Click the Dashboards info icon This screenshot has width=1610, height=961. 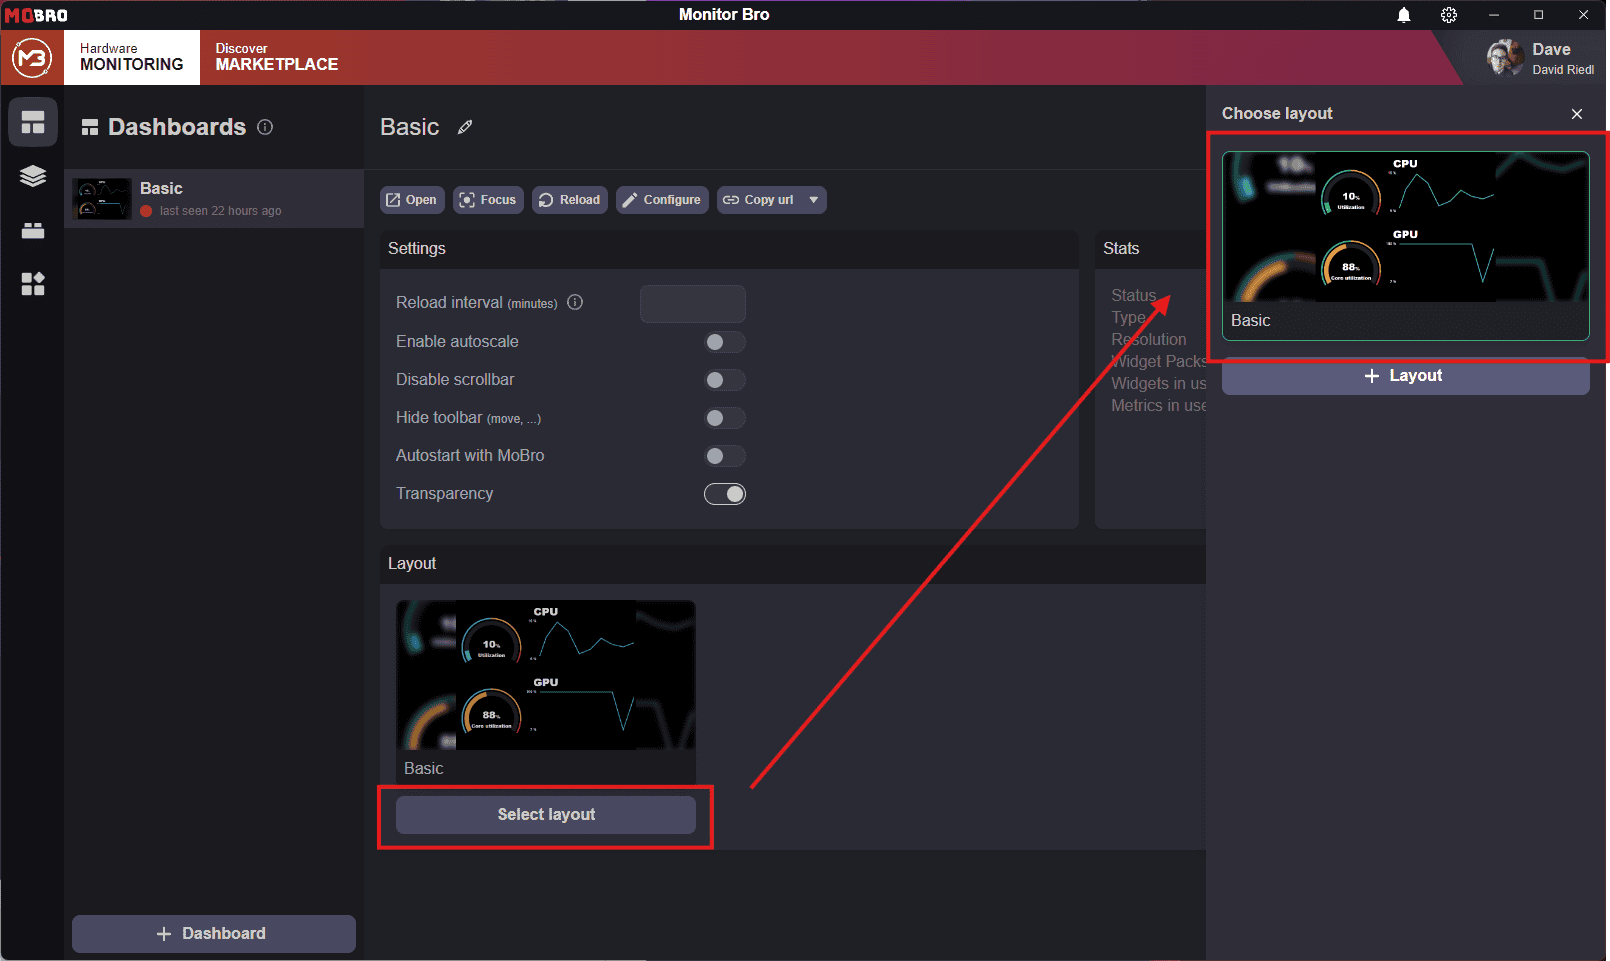tap(265, 127)
